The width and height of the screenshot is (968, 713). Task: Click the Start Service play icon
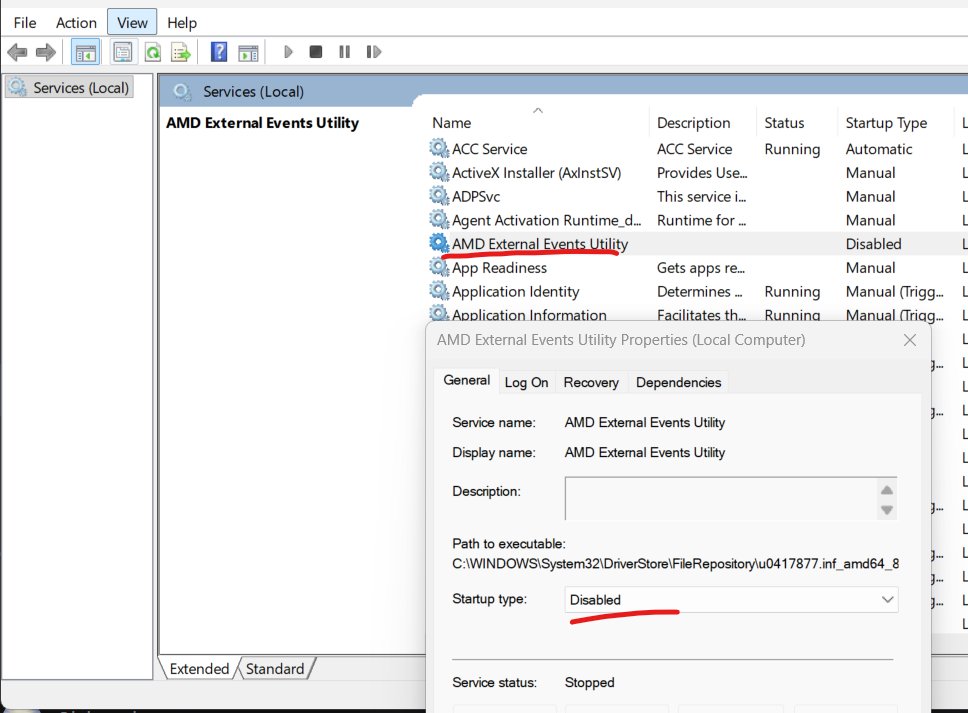[288, 52]
